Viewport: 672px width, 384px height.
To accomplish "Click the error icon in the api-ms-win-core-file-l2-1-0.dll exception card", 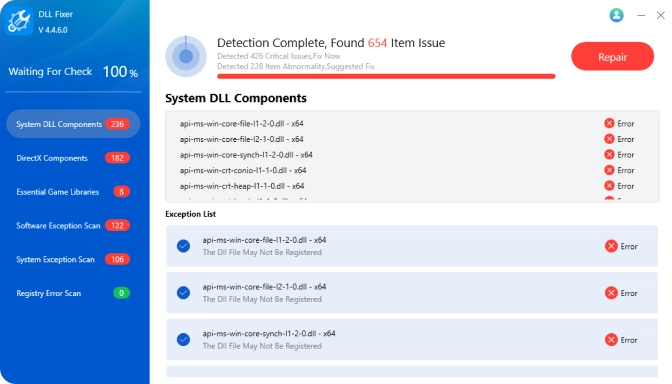I will coord(611,293).
